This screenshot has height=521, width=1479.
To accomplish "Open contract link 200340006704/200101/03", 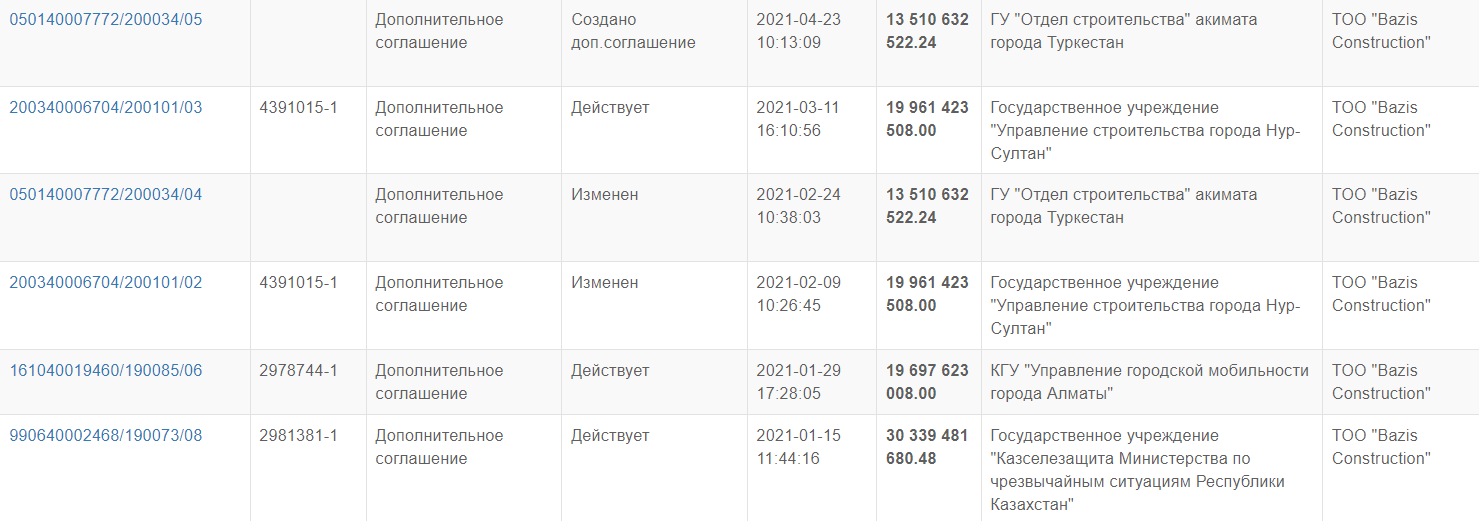I will click(x=105, y=108).
